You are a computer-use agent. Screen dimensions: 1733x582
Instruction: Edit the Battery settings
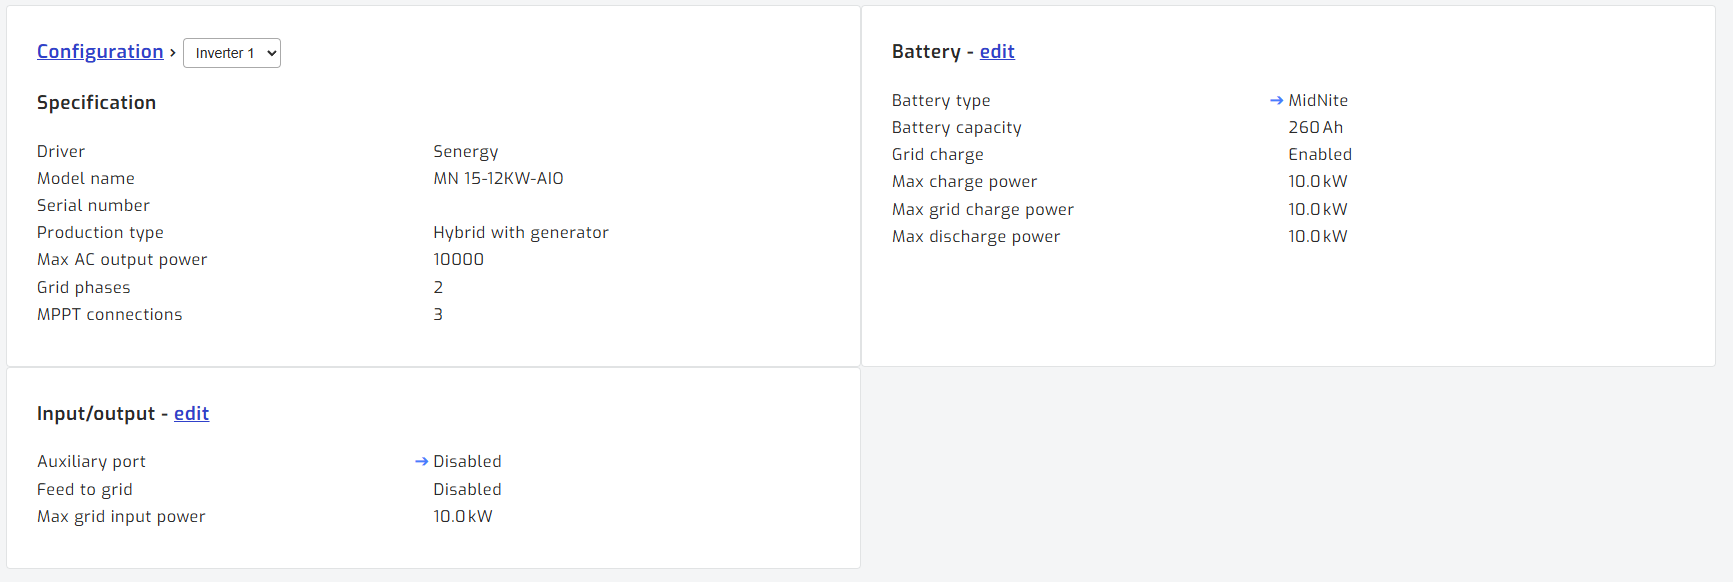pyautogui.click(x=997, y=51)
